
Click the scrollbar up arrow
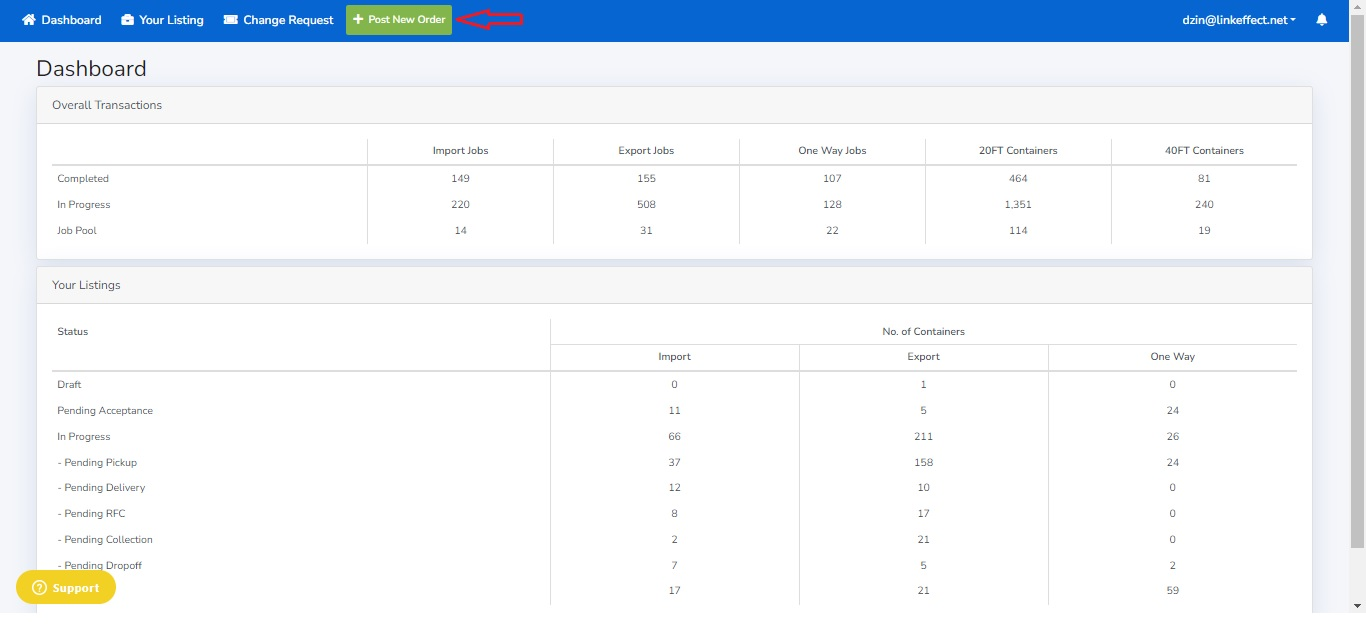(1357, 6)
